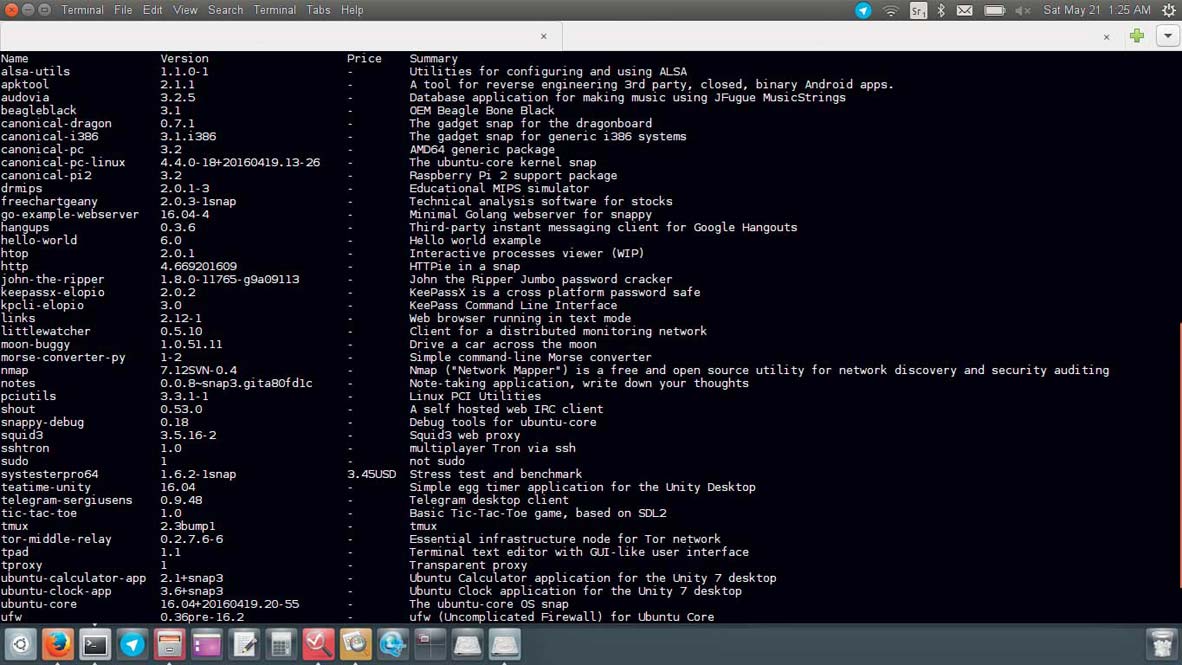Add a new terminal tab with green plus
The image size is (1182, 665).
1137,35
